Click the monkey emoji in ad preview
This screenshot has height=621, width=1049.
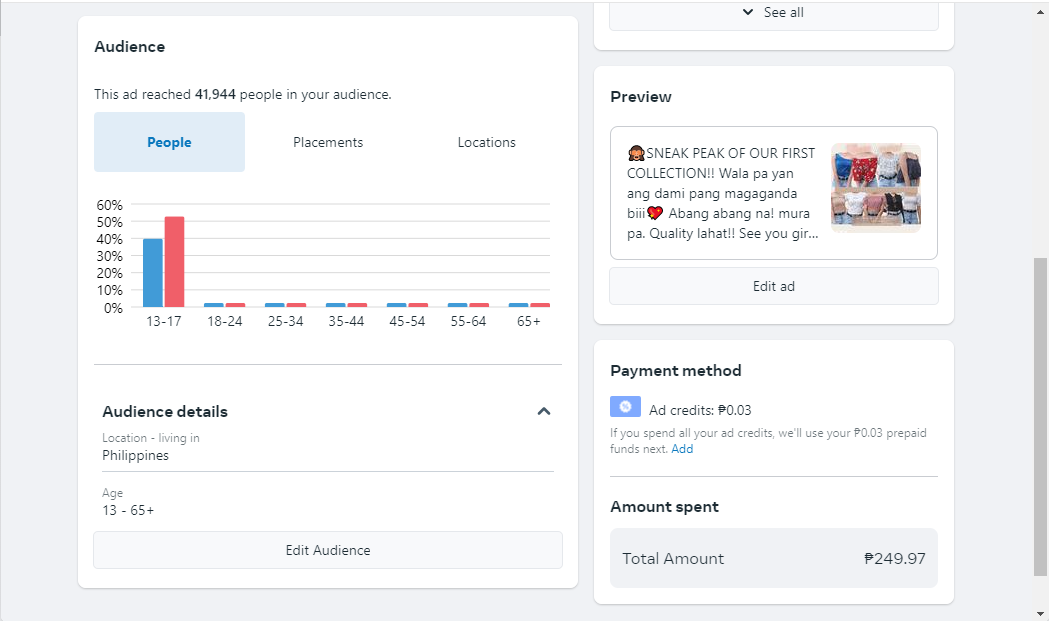(636, 153)
